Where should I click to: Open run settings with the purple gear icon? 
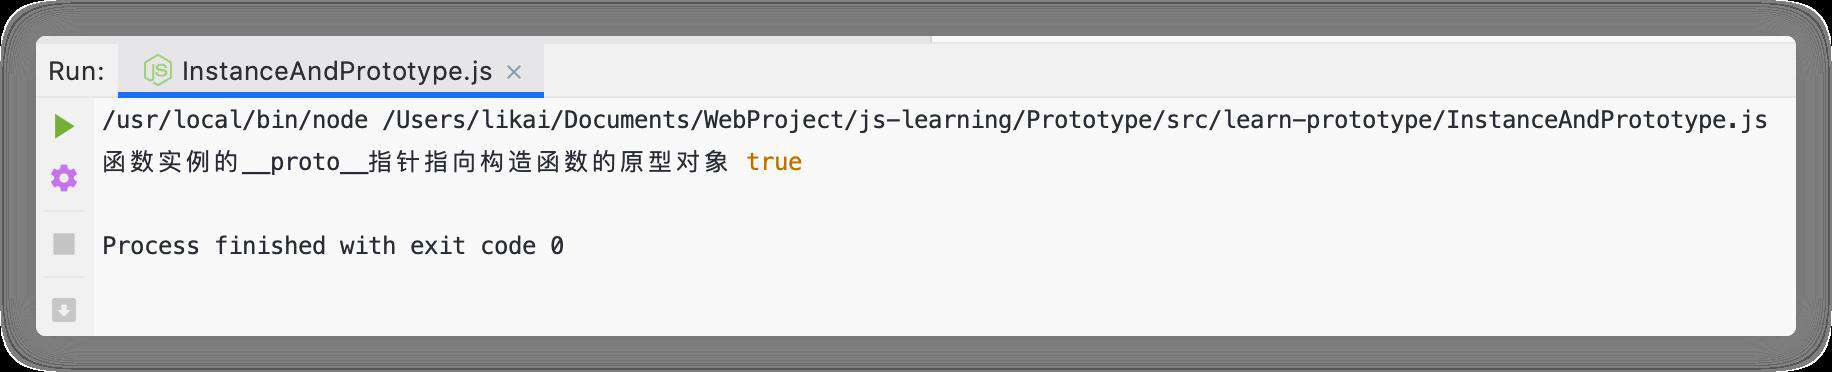[64, 178]
